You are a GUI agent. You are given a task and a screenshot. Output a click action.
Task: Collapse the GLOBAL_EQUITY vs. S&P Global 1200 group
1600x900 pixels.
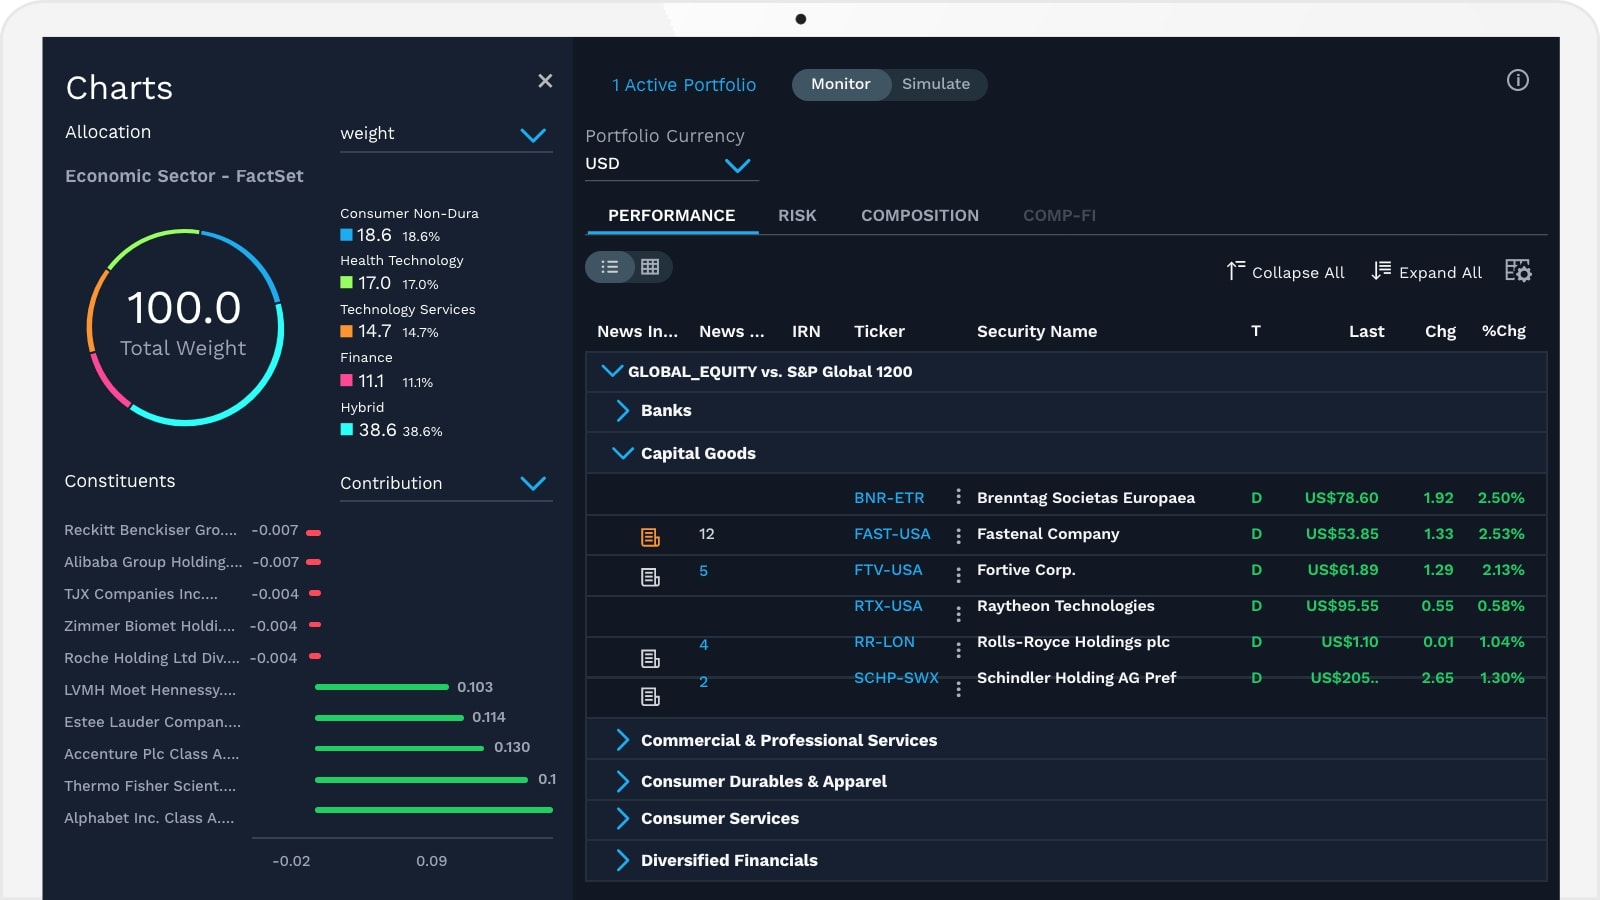(x=612, y=371)
